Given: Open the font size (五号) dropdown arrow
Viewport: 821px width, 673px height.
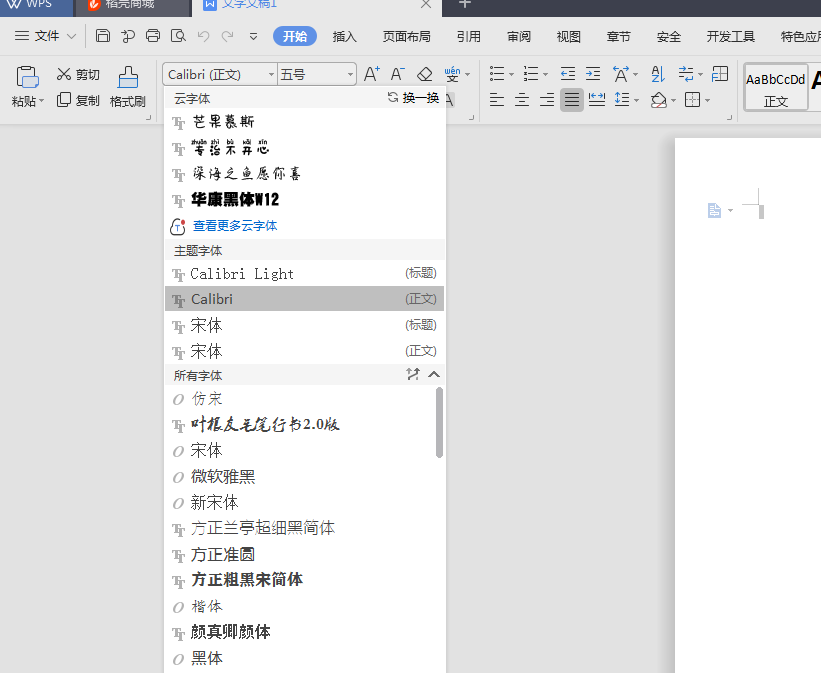Looking at the screenshot, I should tap(350, 74).
